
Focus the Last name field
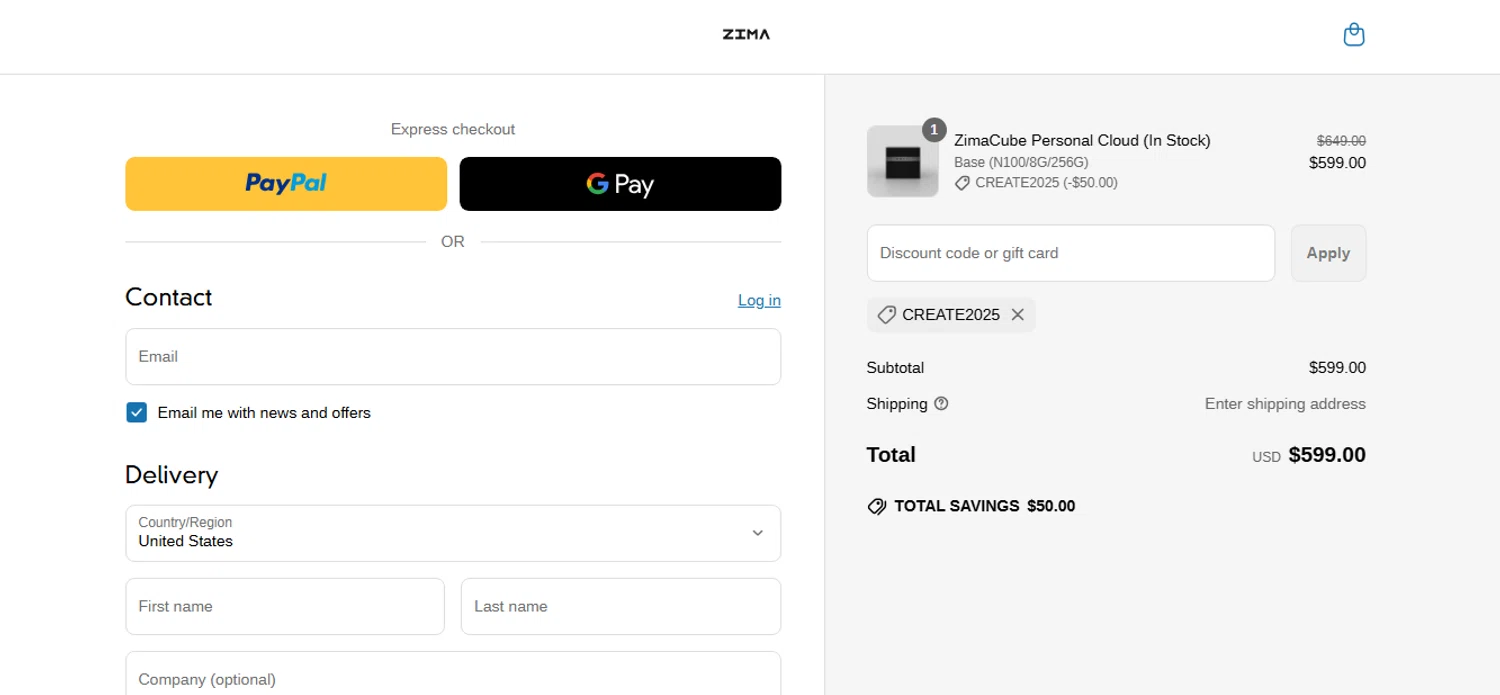point(621,606)
